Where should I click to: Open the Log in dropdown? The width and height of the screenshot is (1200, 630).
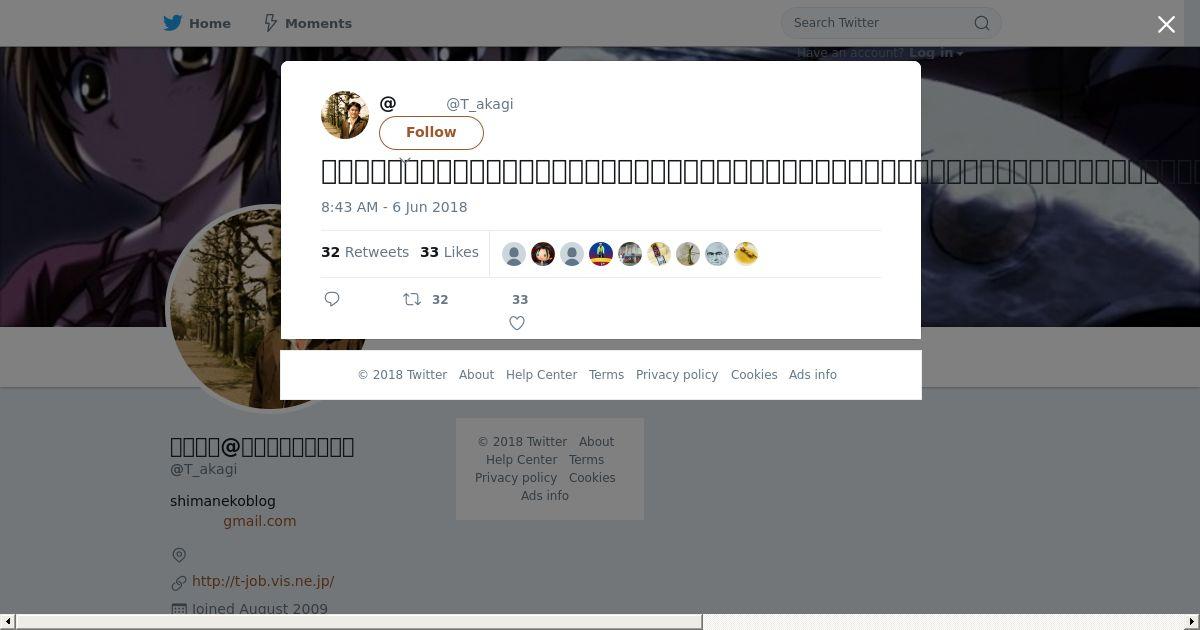936,53
